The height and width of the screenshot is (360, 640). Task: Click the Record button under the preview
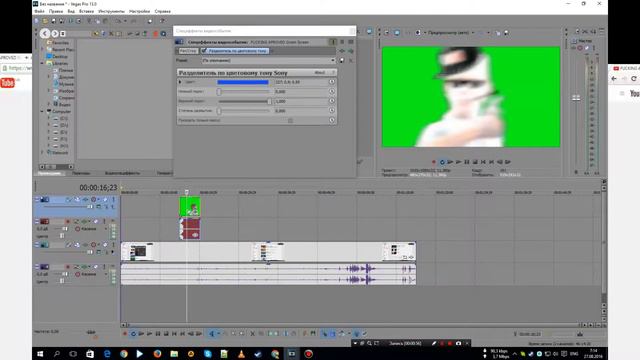(433, 162)
